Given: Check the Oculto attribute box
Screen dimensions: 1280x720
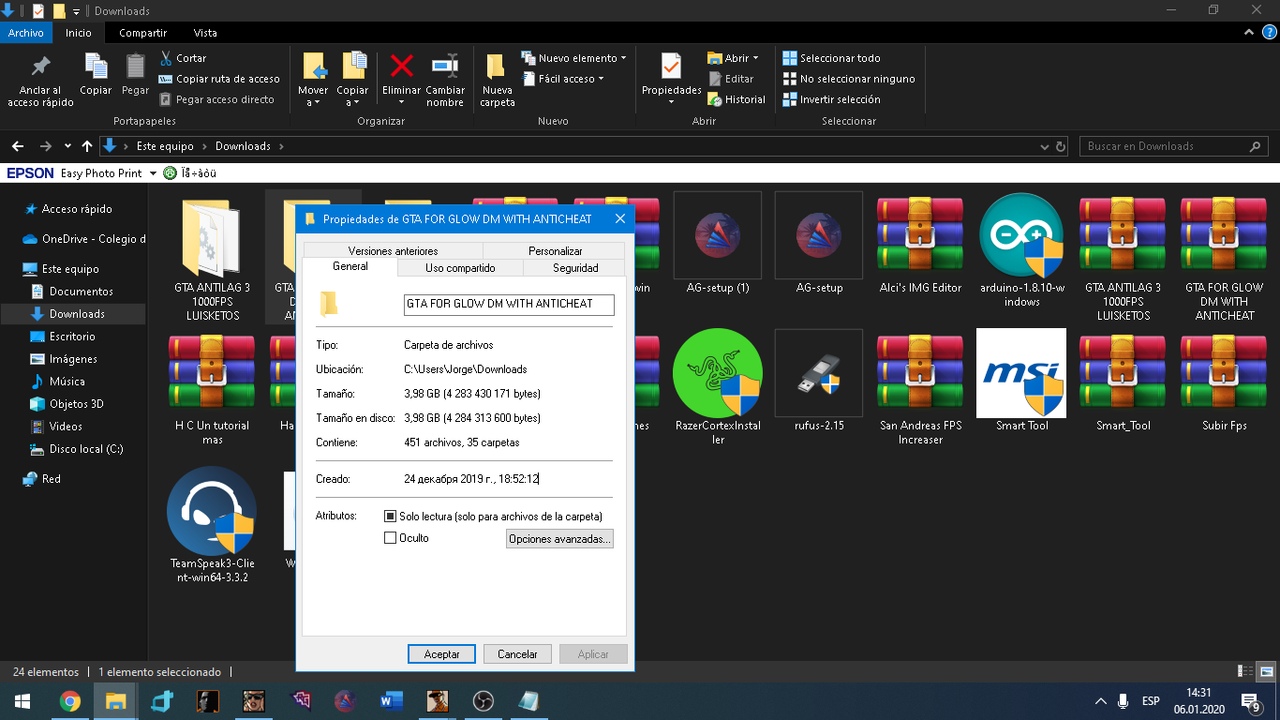Looking at the screenshot, I should pyautogui.click(x=391, y=538).
